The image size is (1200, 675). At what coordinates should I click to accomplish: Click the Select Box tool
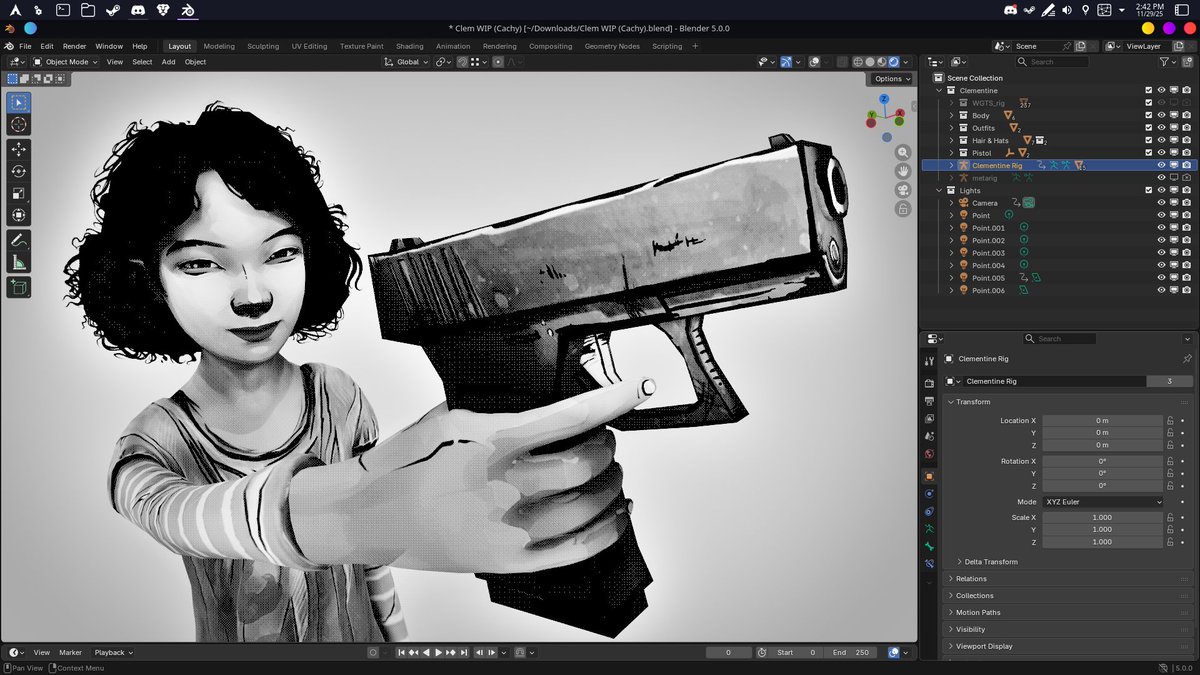tap(19, 102)
